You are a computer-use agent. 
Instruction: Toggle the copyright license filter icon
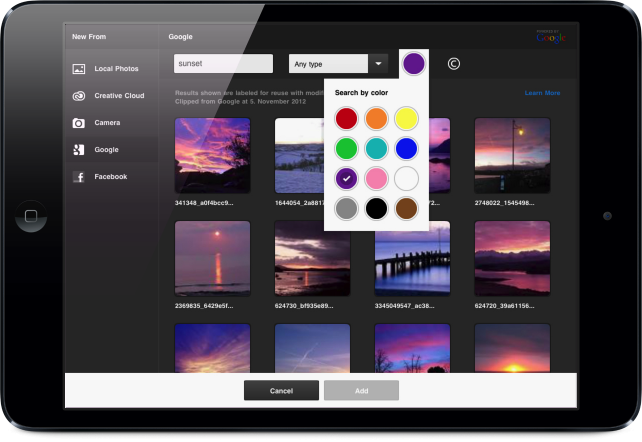[453, 64]
